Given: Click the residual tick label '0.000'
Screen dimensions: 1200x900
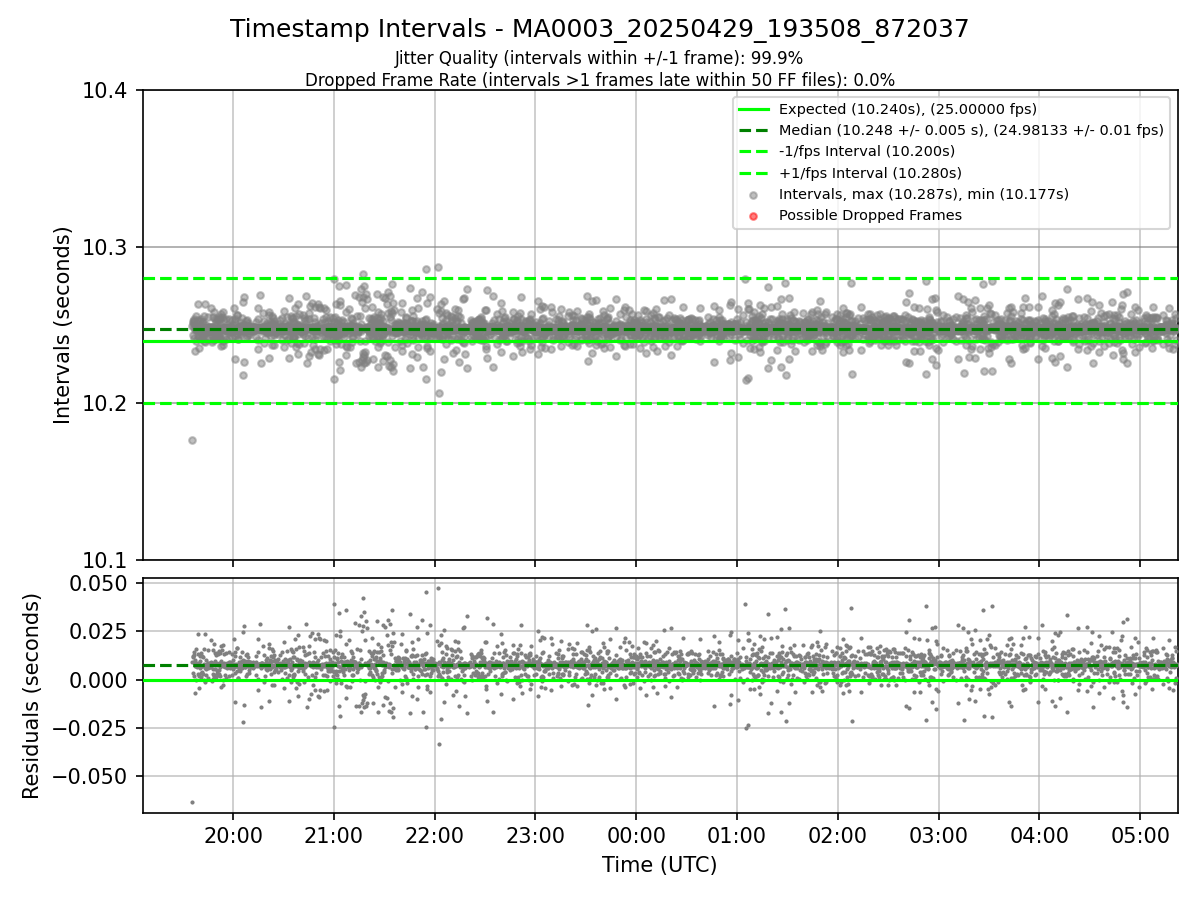Looking at the screenshot, I should coord(99,680).
